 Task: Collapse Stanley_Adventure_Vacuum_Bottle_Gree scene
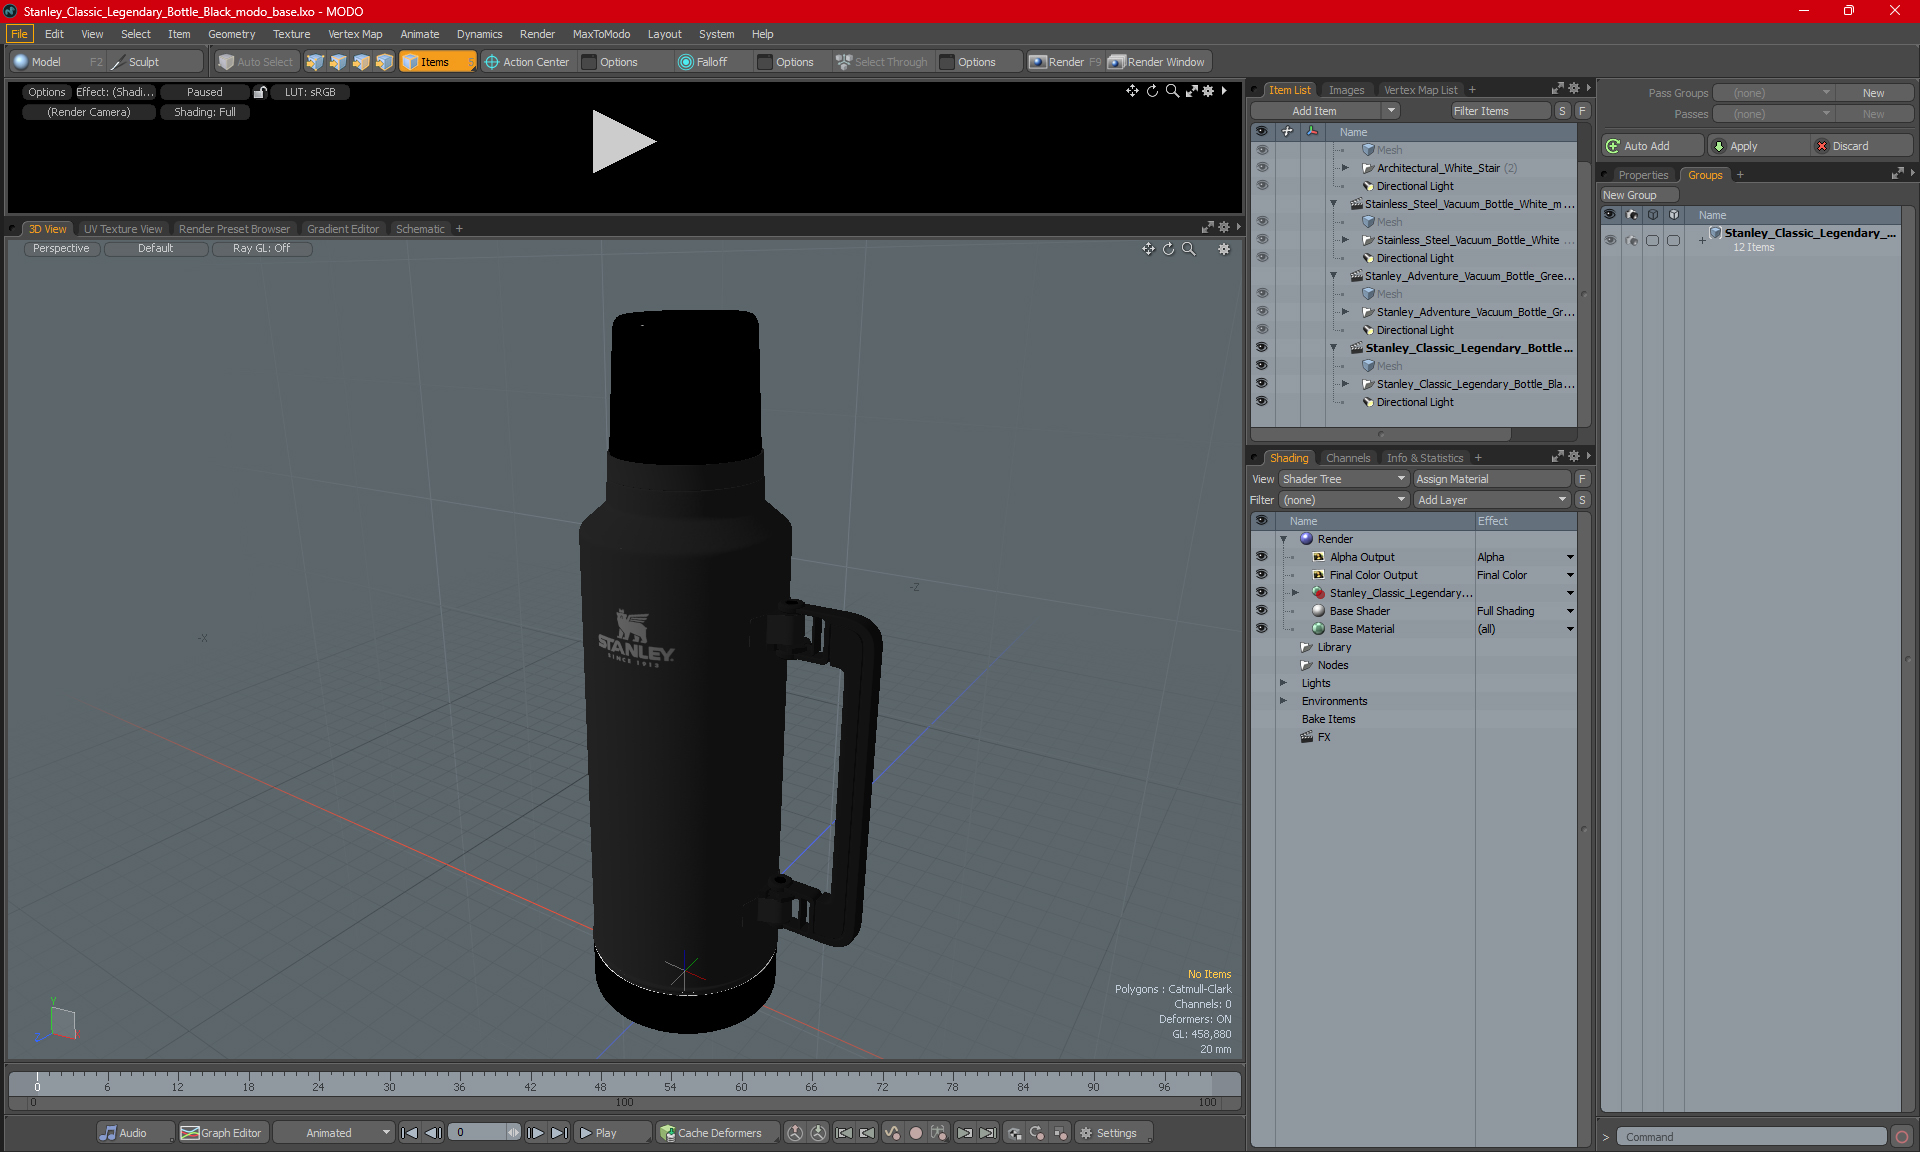pos(1333,276)
